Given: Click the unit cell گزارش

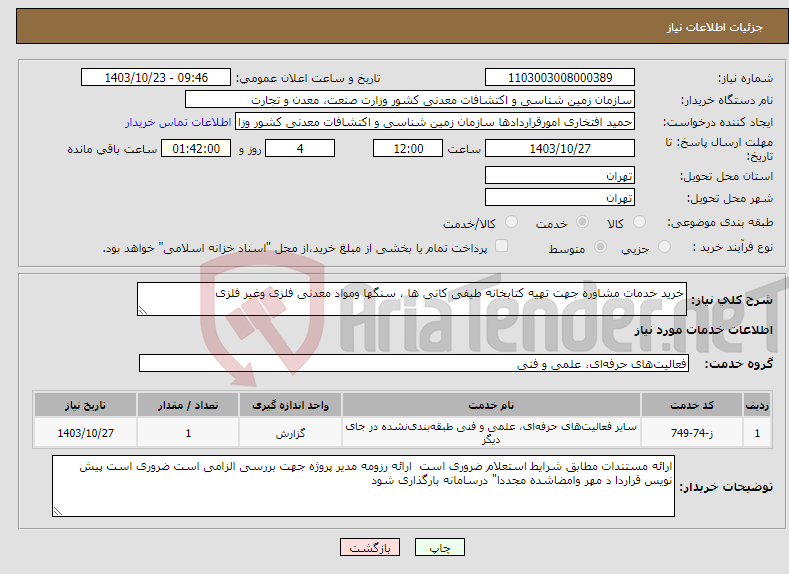Looking at the screenshot, I should [290, 433].
